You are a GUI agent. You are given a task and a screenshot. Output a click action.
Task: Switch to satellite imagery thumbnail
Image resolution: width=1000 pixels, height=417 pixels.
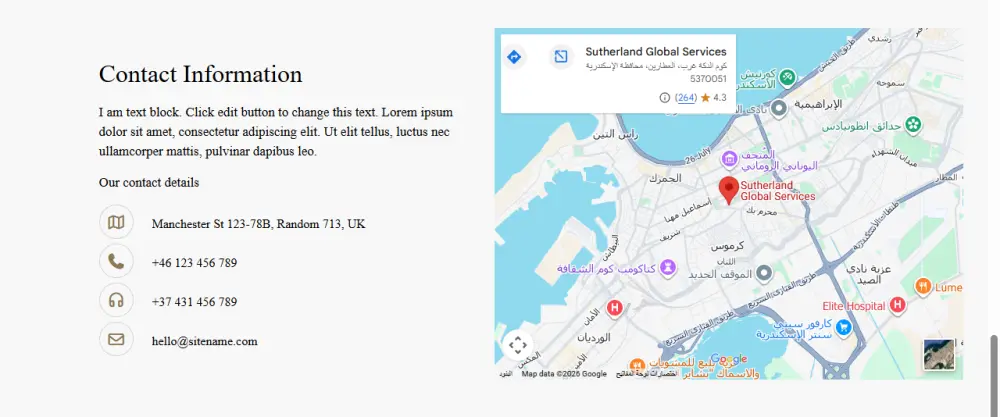pos(939,355)
